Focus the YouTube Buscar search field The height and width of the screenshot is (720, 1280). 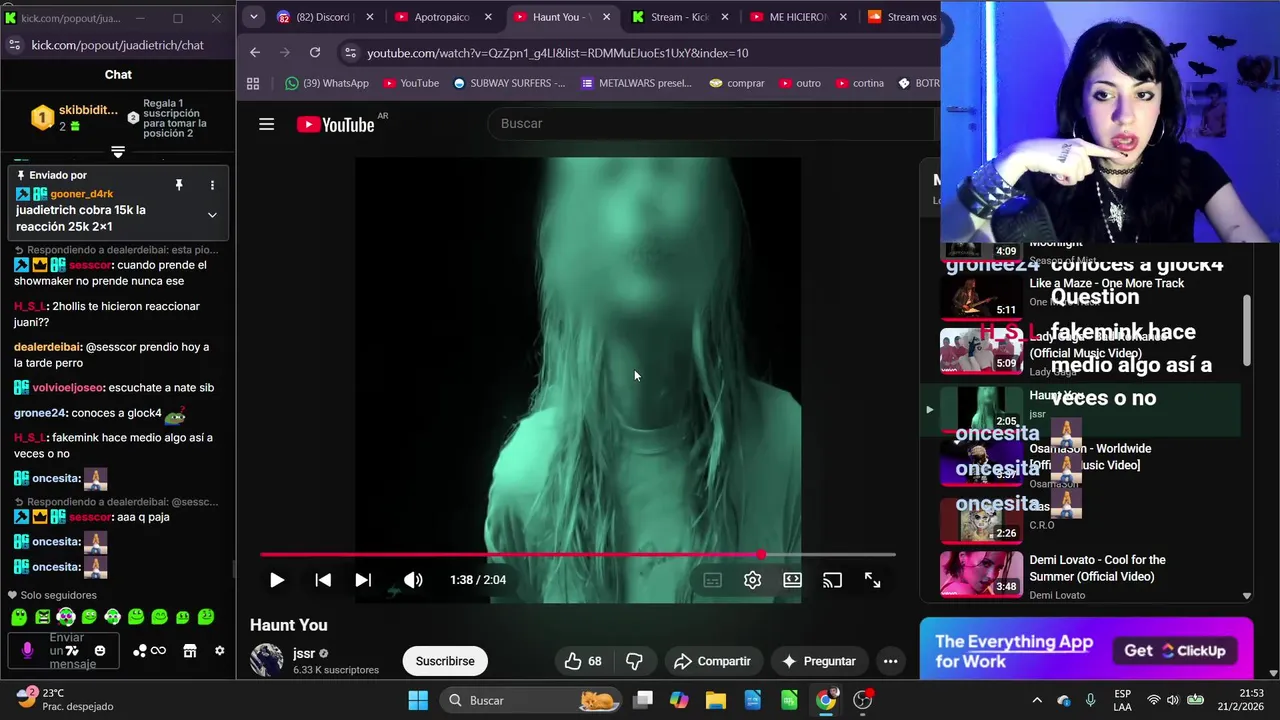click(710, 123)
